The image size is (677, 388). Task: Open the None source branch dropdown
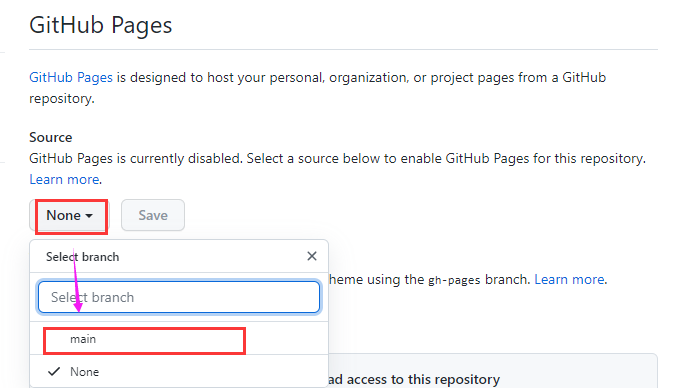[70, 215]
